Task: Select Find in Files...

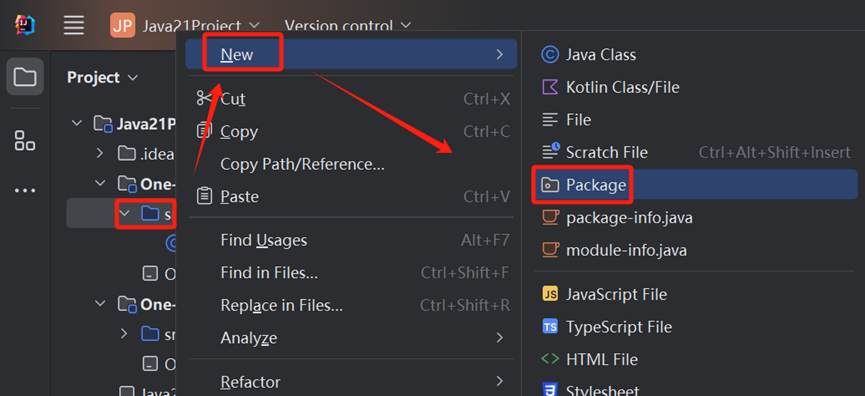Action: click(351, 273)
